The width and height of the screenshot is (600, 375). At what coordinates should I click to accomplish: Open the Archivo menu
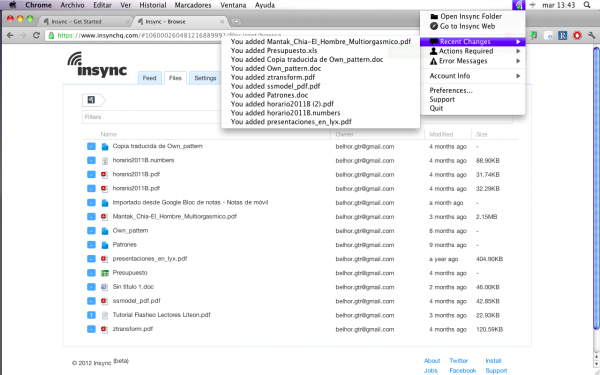click(72, 5)
